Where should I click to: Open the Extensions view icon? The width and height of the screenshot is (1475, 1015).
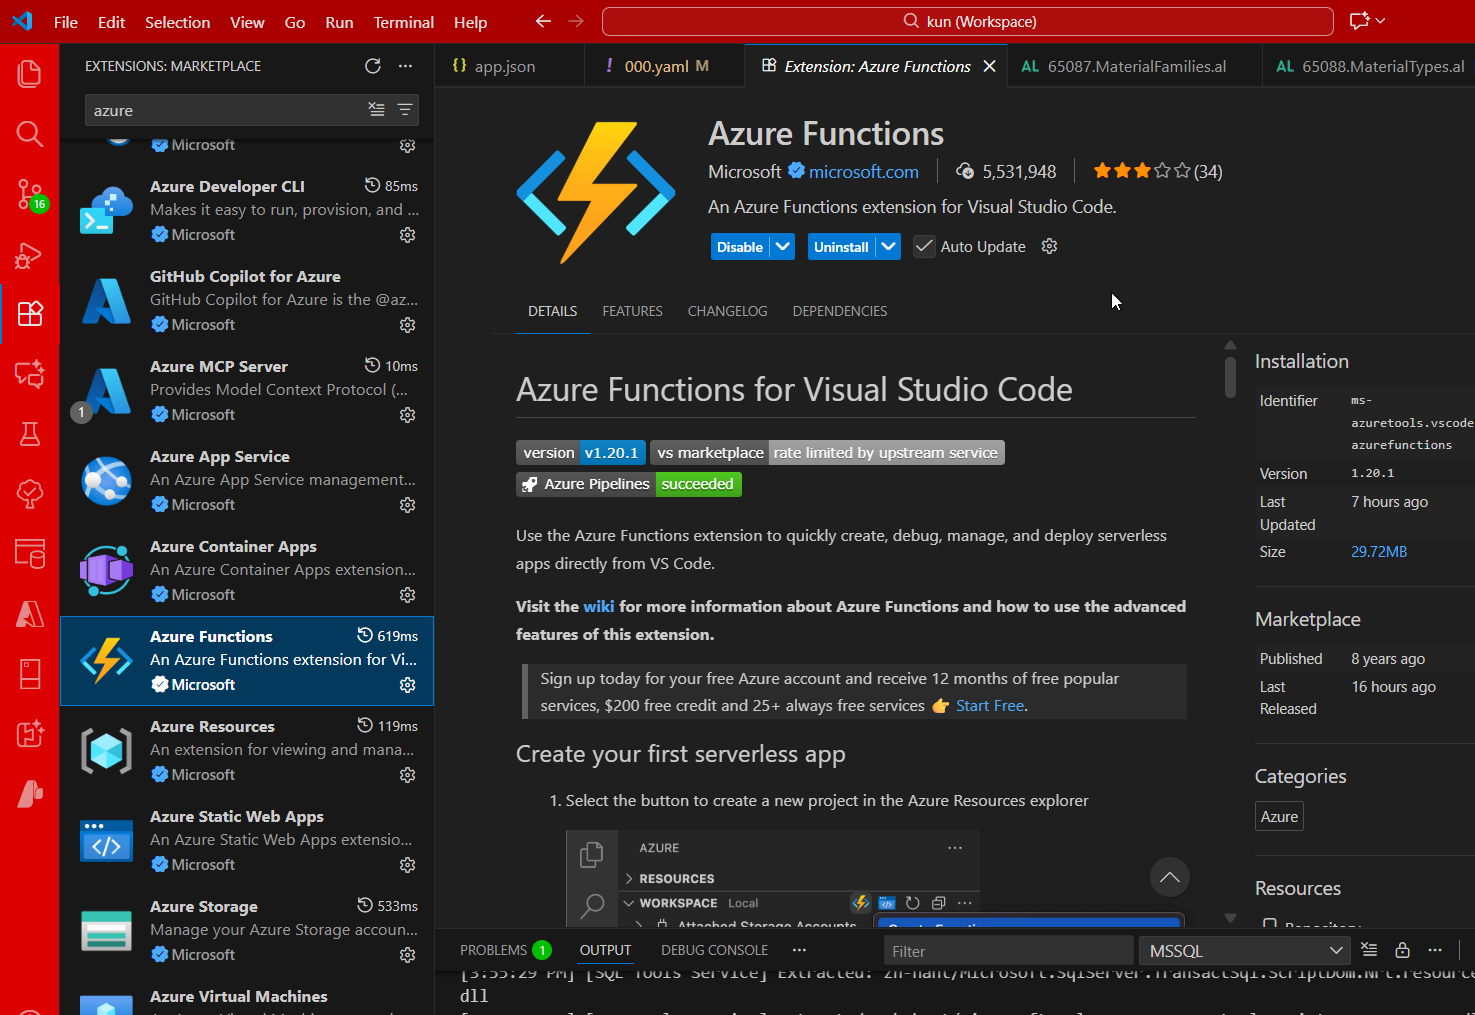click(30, 314)
